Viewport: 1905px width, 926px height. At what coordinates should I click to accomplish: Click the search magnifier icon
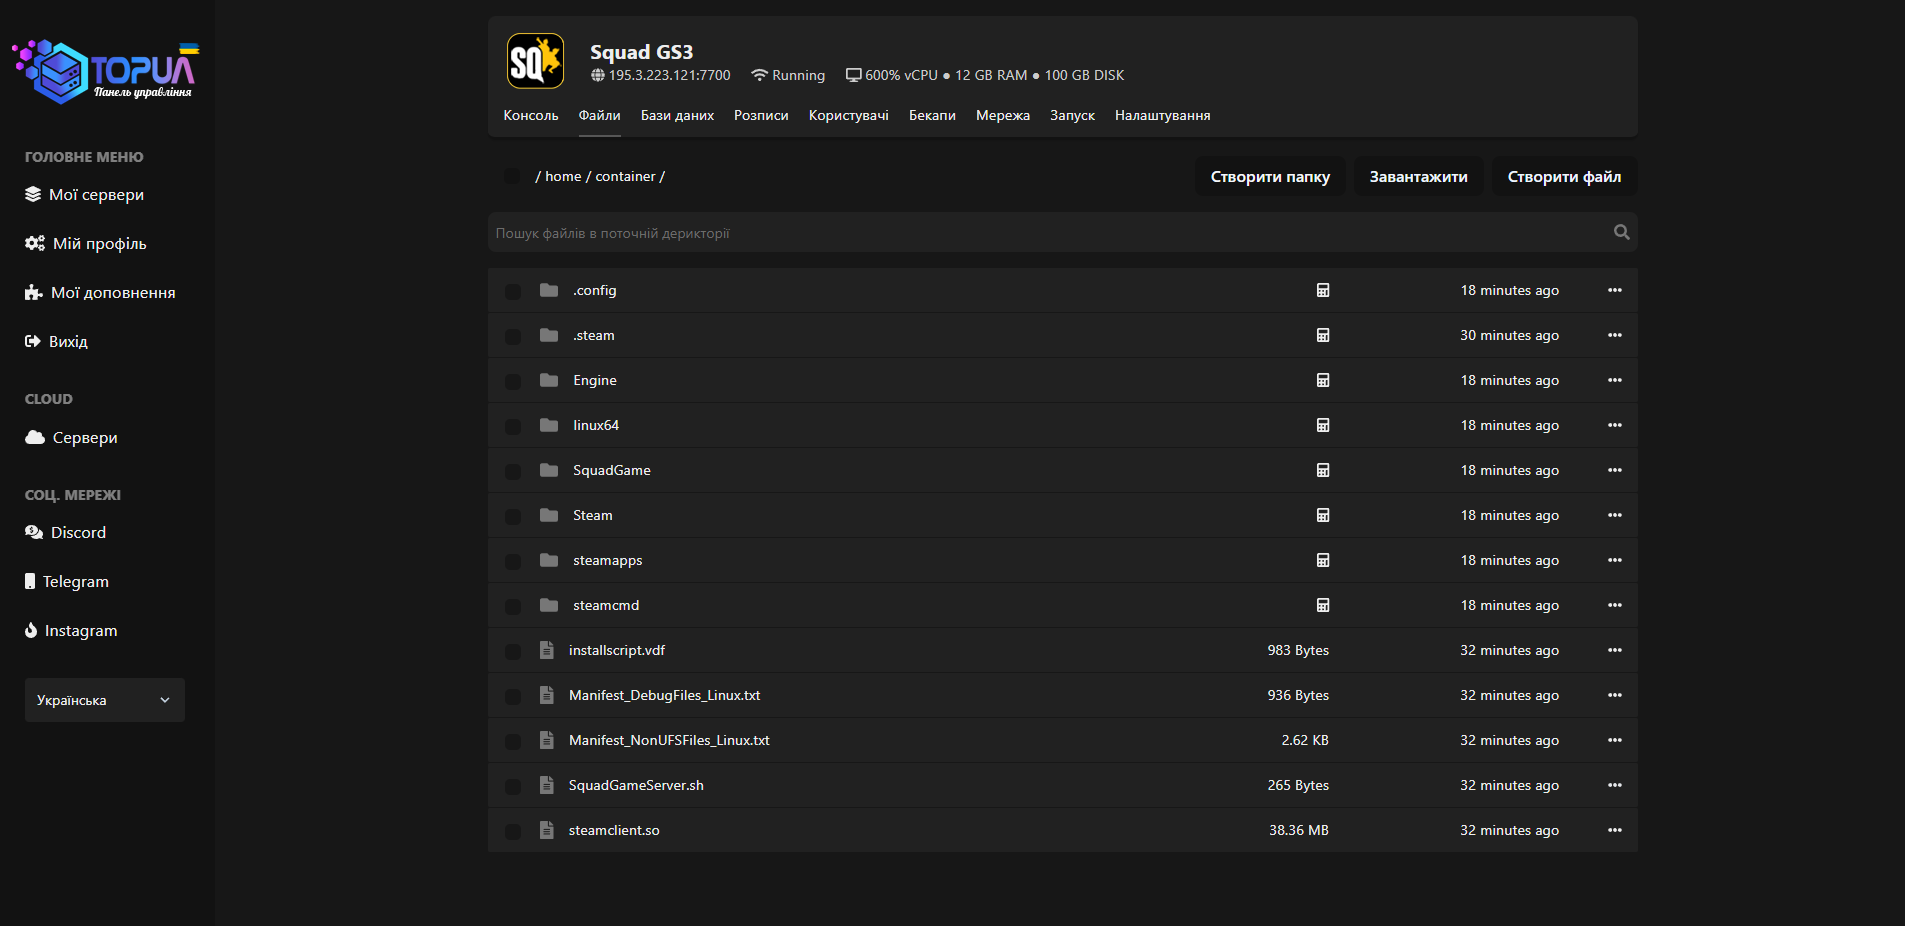(1621, 233)
